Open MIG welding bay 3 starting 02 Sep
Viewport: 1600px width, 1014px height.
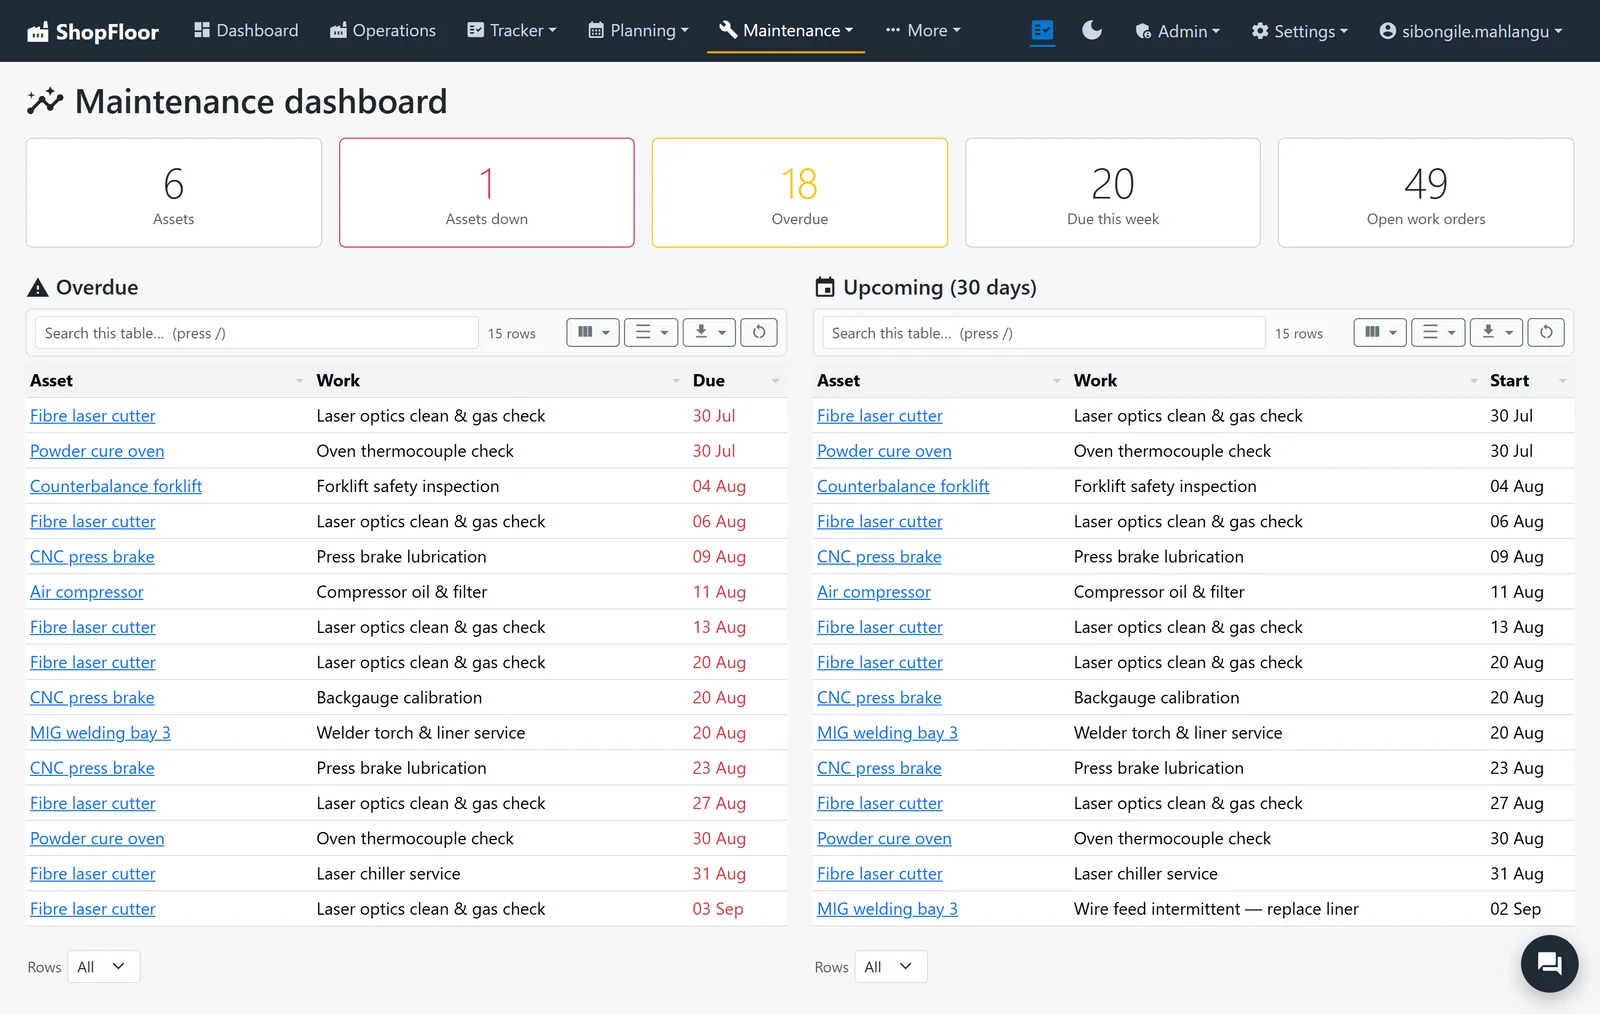click(x=887, y=909)
